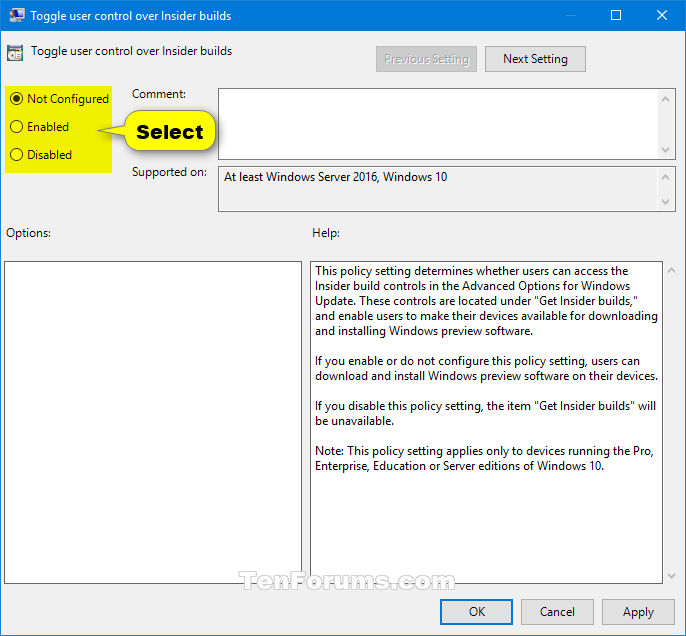Click the Next Setting button
The width and height of the screenshot is (686, 636).
coord(535,59)
